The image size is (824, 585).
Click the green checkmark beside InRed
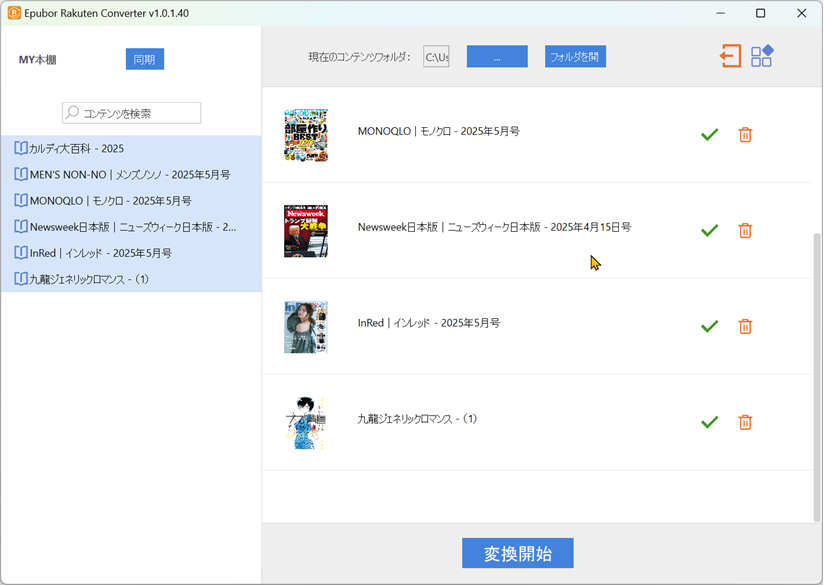709,326
